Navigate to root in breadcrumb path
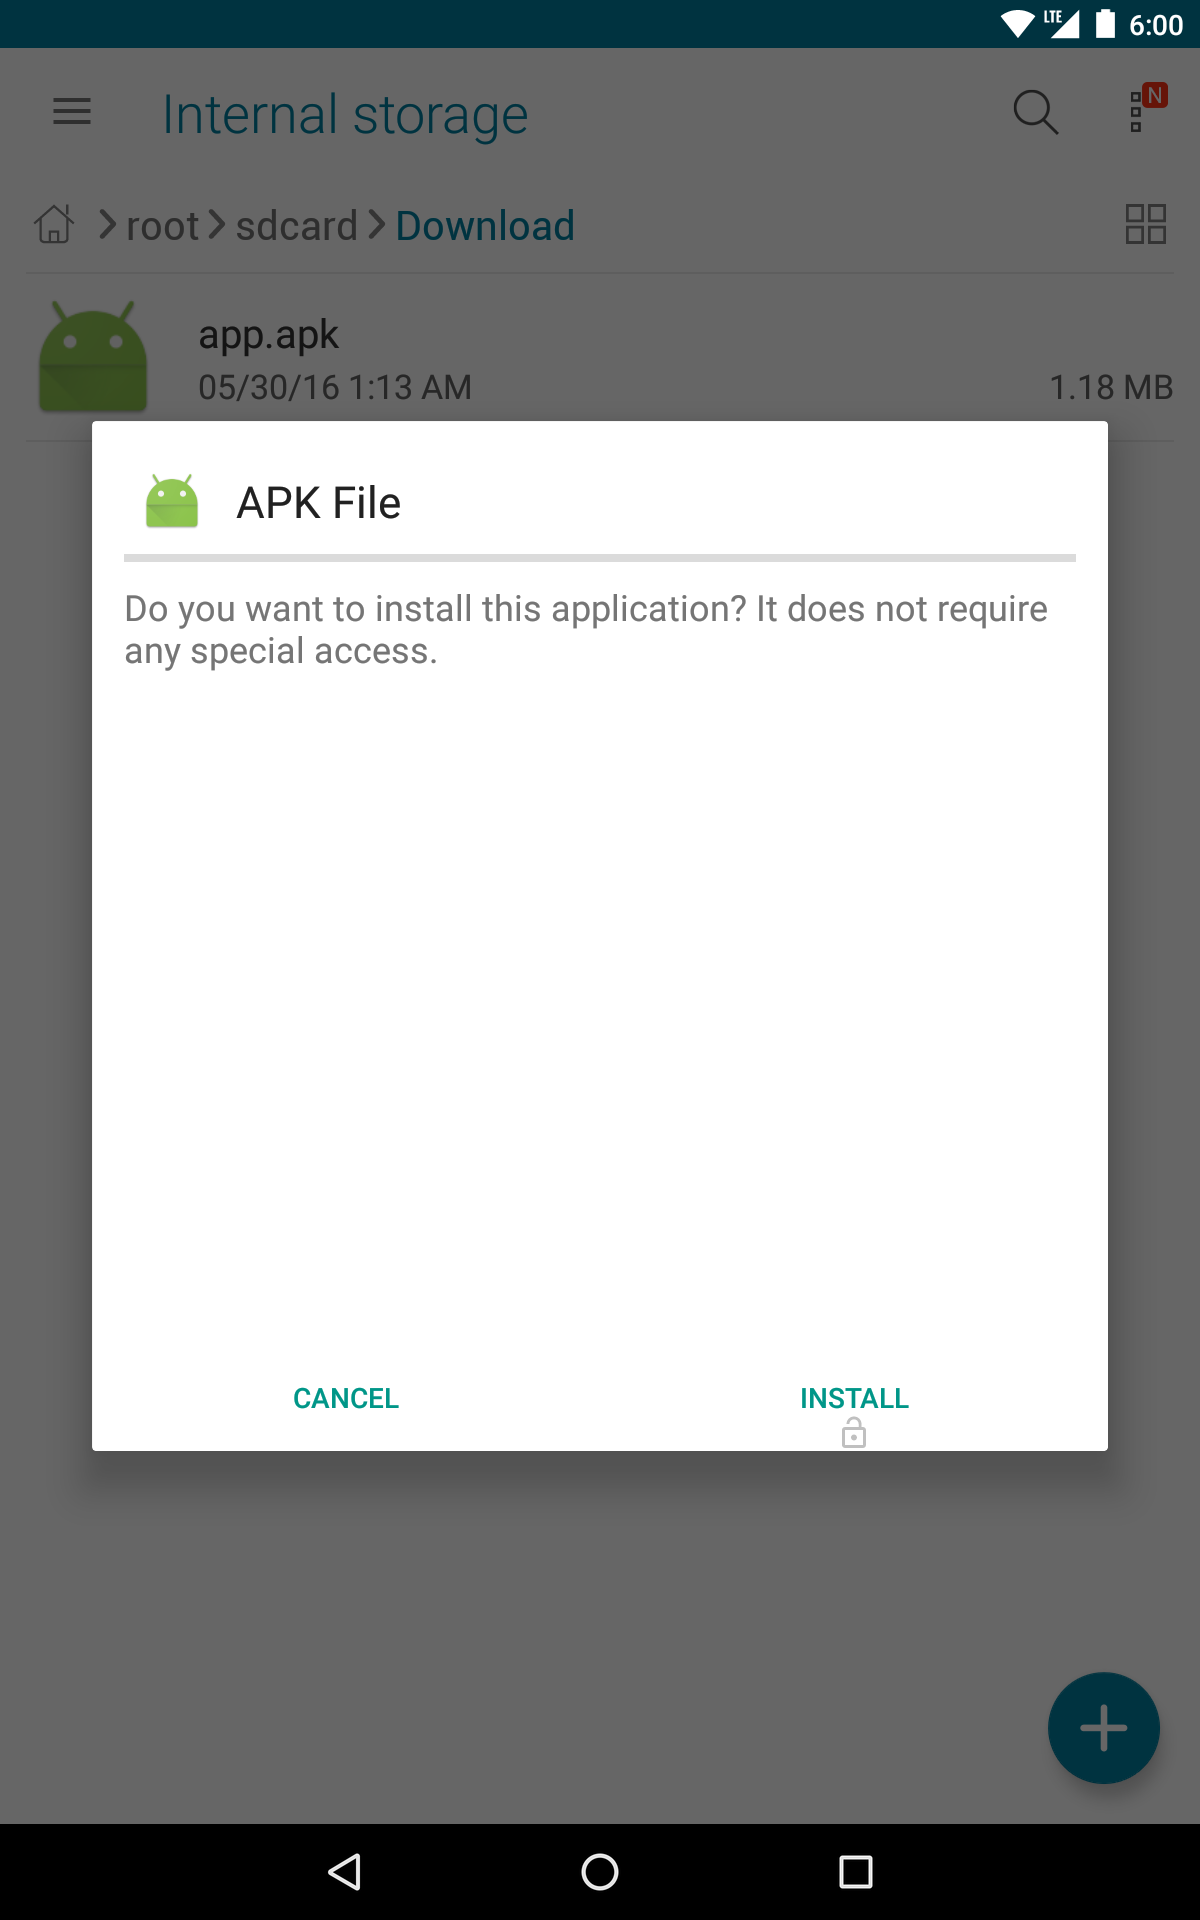The height and width of the screenshot is (1920, 1200). click(163, 226)
